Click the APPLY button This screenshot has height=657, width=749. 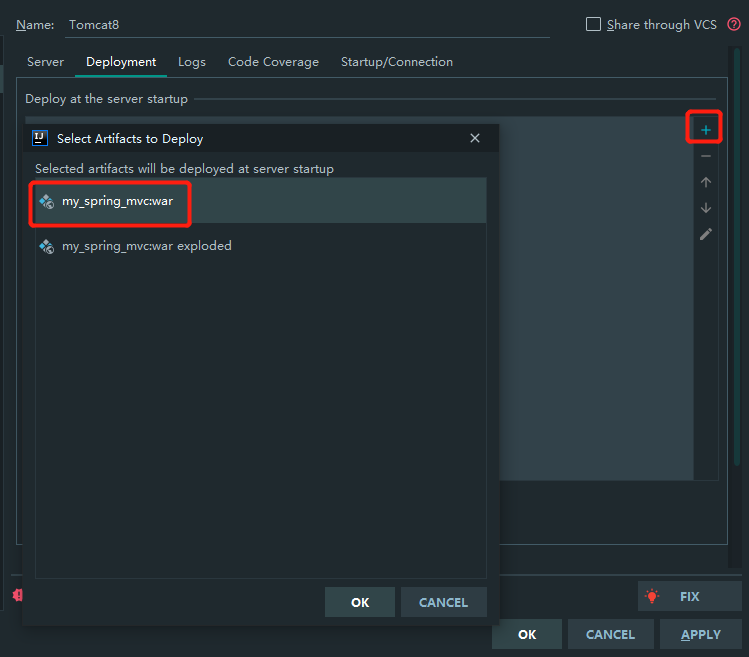click(700, 634)
